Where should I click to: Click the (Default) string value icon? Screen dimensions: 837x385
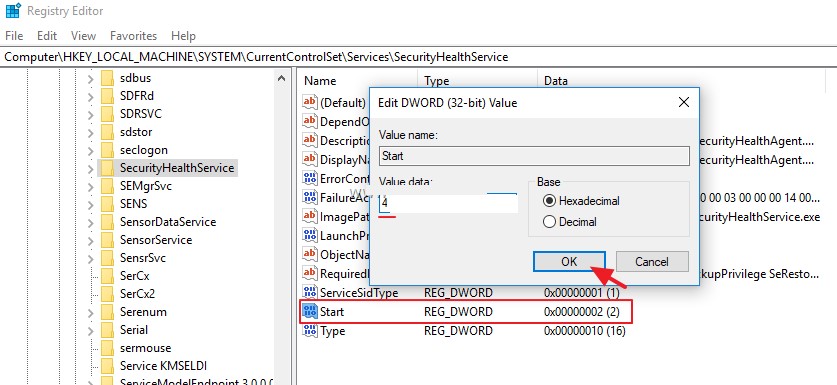click(x=310, y=102)
